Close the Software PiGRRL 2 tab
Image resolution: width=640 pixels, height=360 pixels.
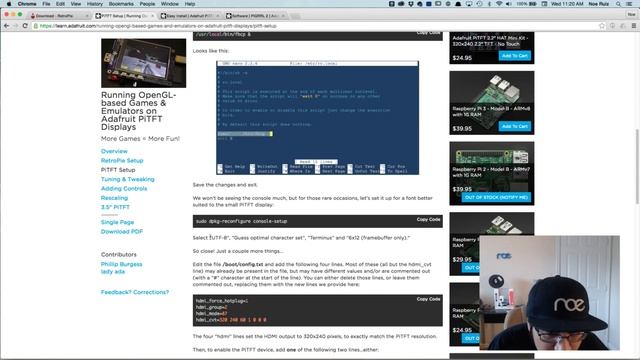(283, 16)
